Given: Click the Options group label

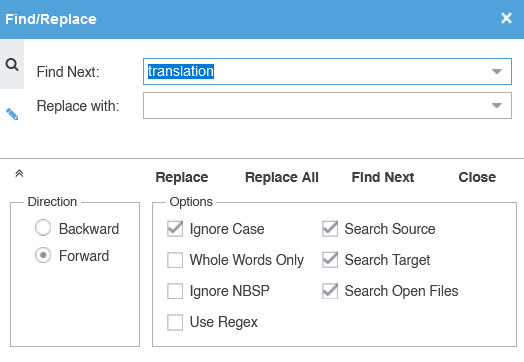Looking at the screenshot, I should (191, 202).
